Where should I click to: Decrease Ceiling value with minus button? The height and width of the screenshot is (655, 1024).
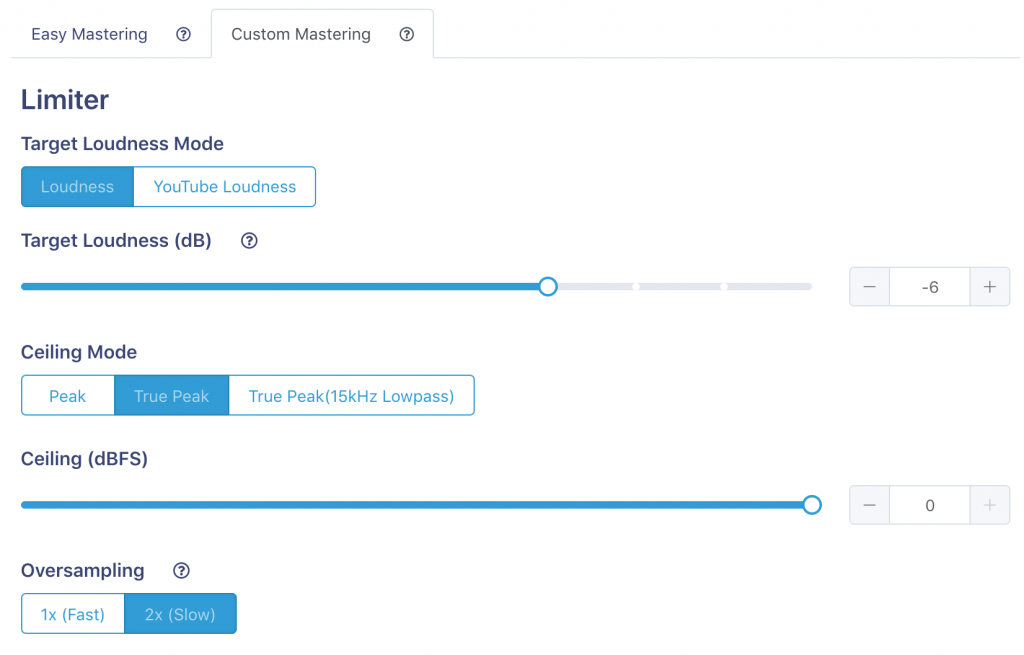click(x=869, y=505)
